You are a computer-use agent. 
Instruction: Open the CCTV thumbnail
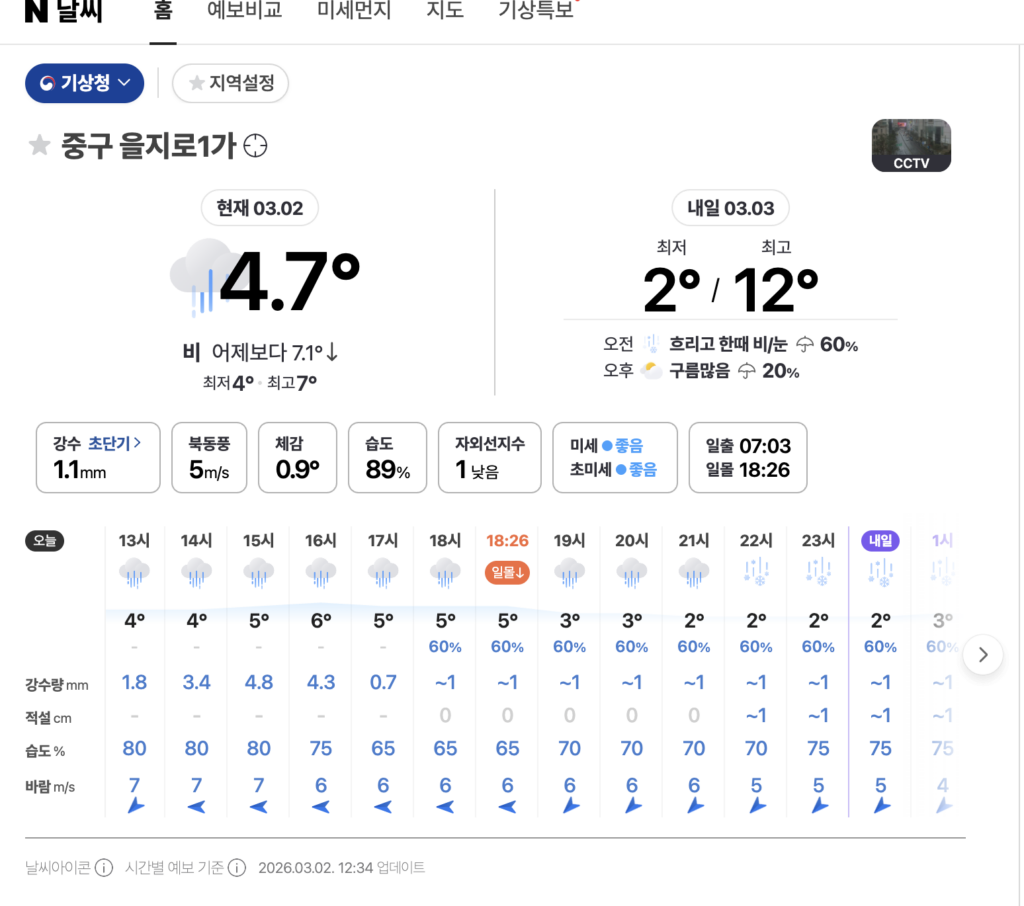coord(911,146)
